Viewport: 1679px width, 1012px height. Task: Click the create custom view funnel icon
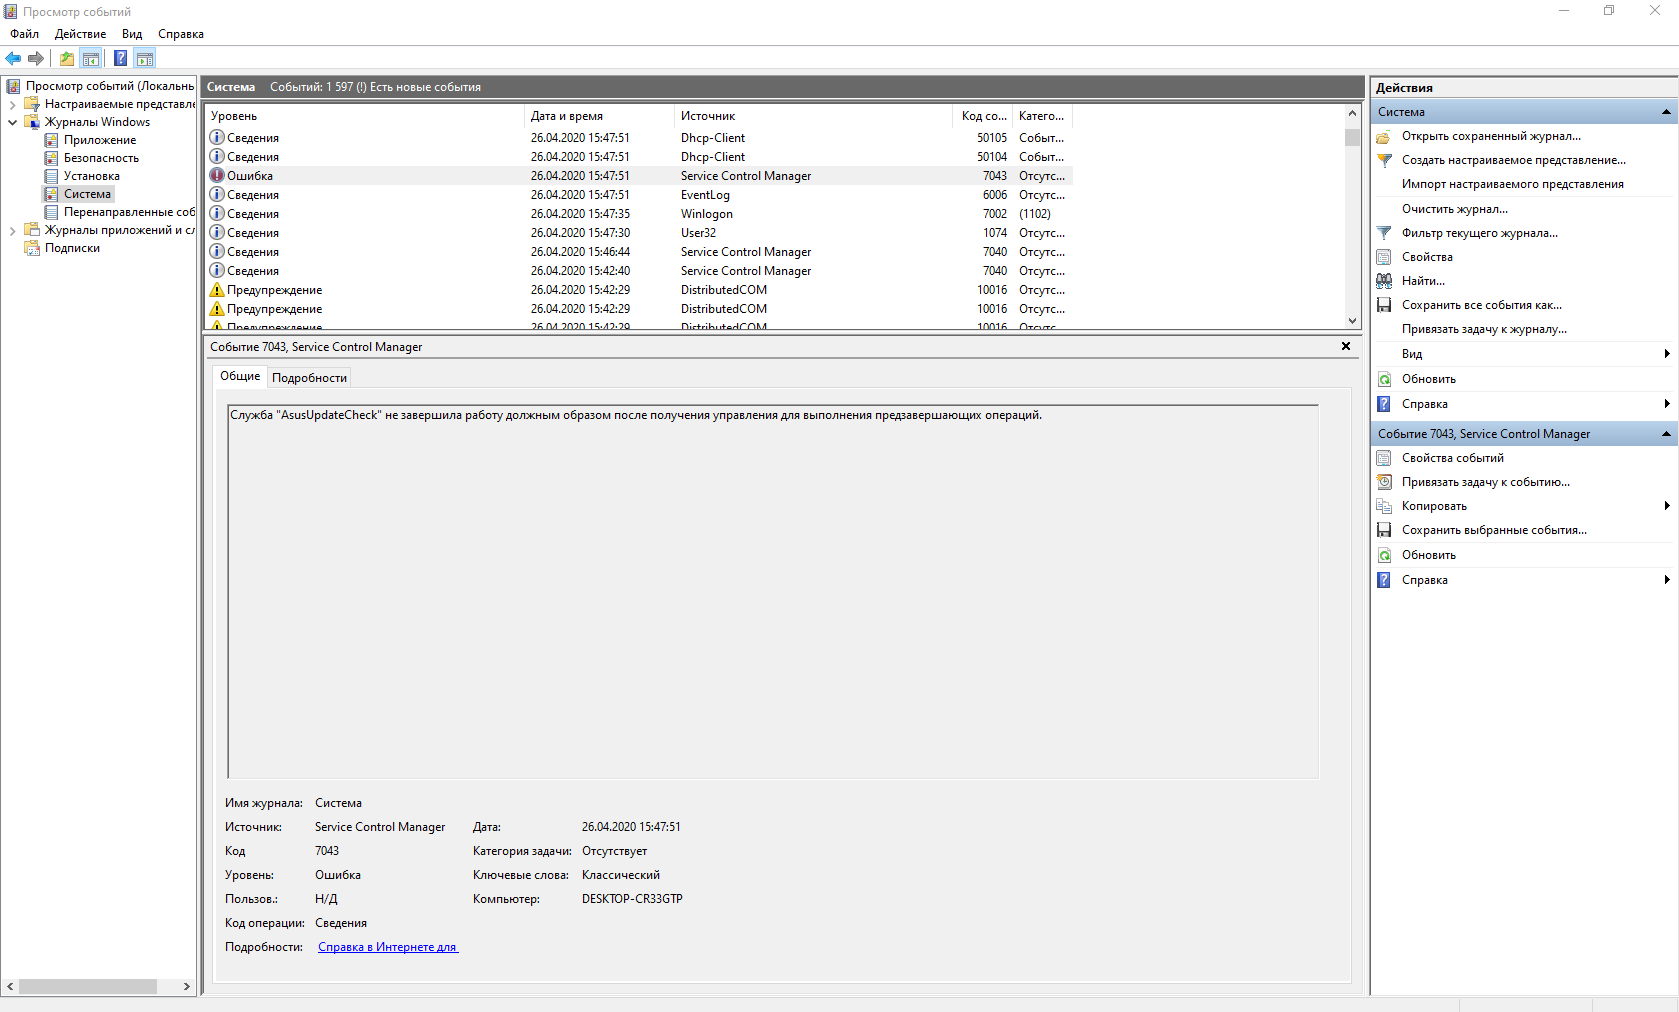pyautogui.click(x=1384, y=160)
